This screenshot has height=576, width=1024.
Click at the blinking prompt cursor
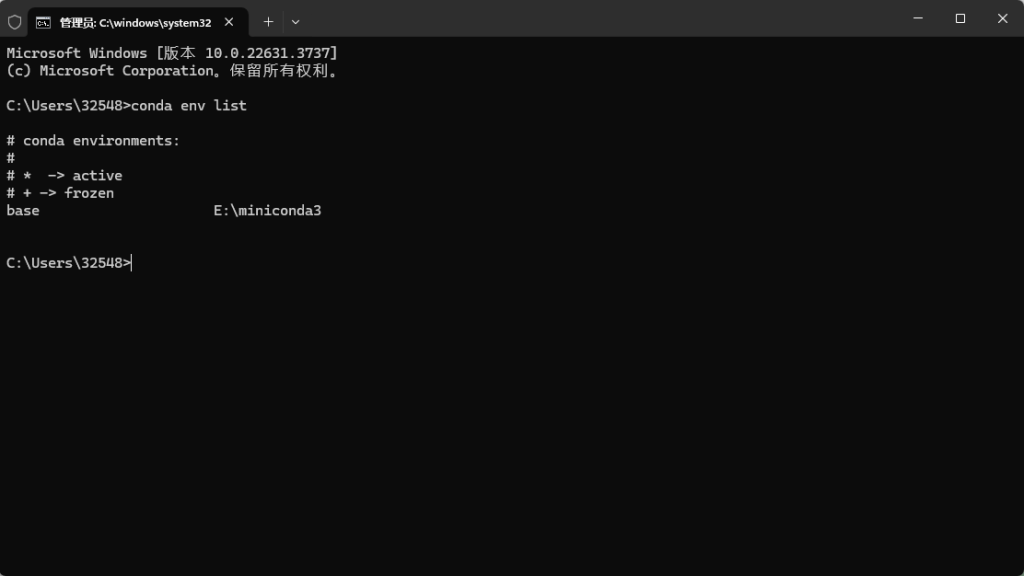[x=132, y=263]
